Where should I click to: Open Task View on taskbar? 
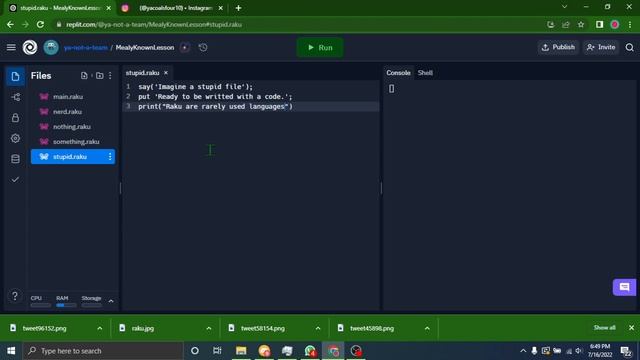tap(217, 351)
